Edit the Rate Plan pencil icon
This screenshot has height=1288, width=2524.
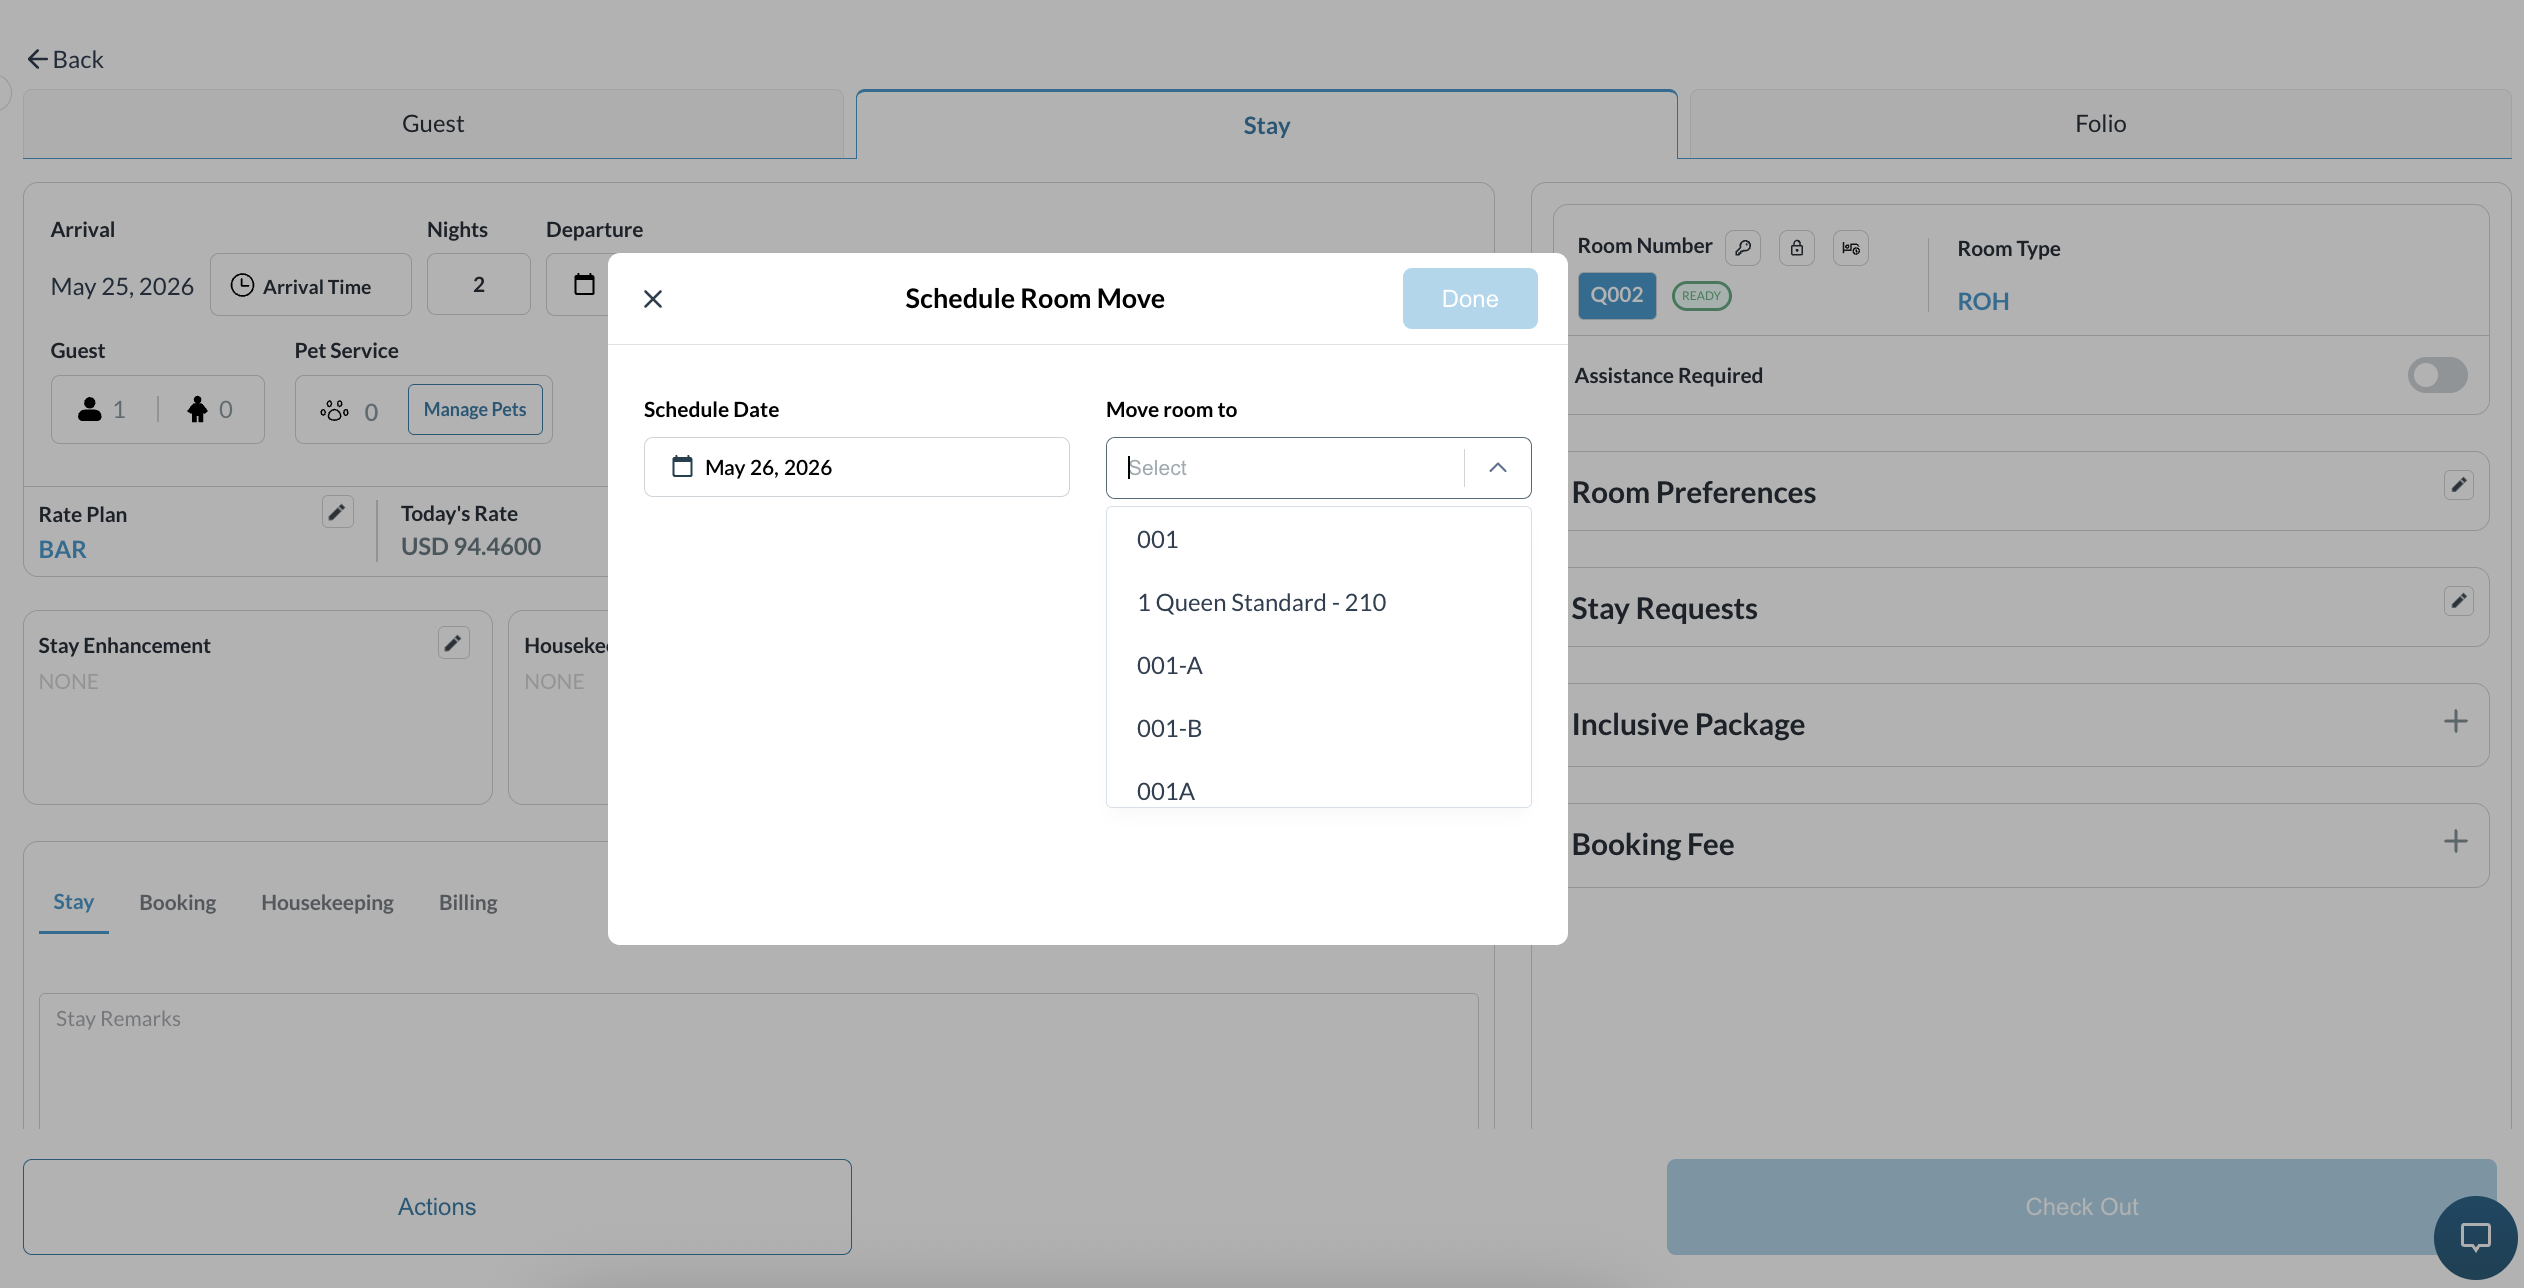(x=338, y=513)
